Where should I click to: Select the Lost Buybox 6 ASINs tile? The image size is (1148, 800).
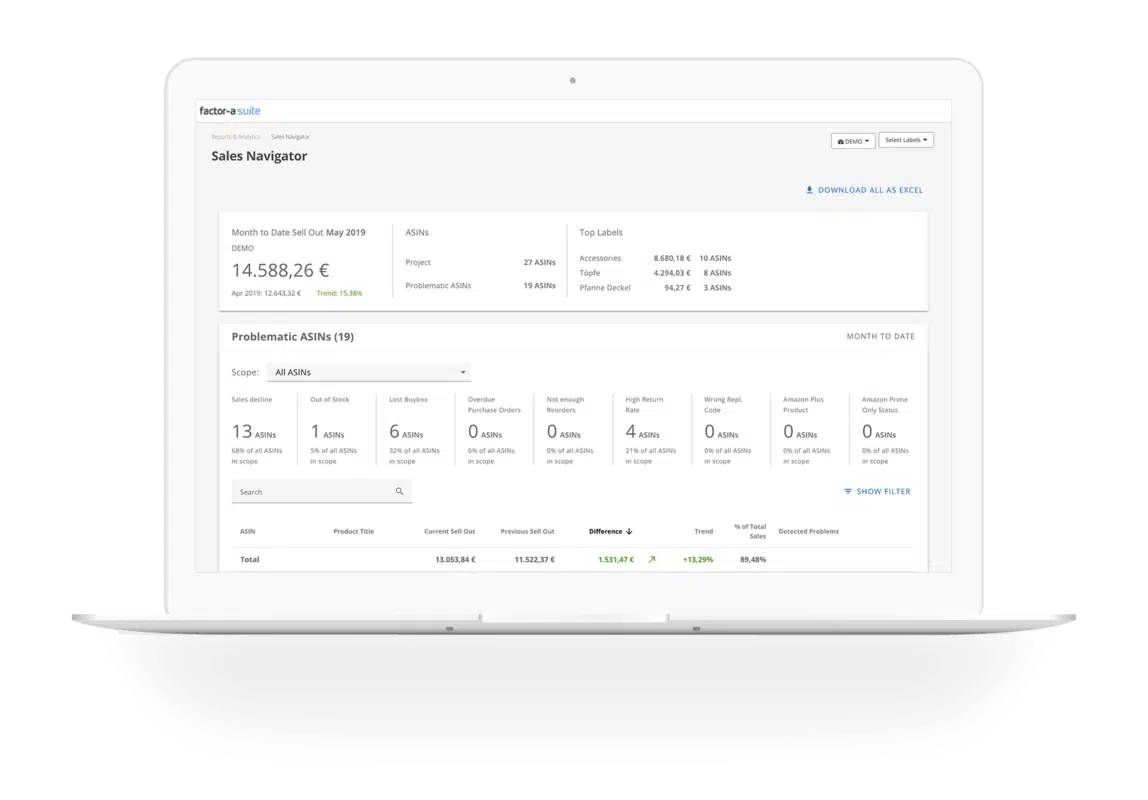click(414, 429)
